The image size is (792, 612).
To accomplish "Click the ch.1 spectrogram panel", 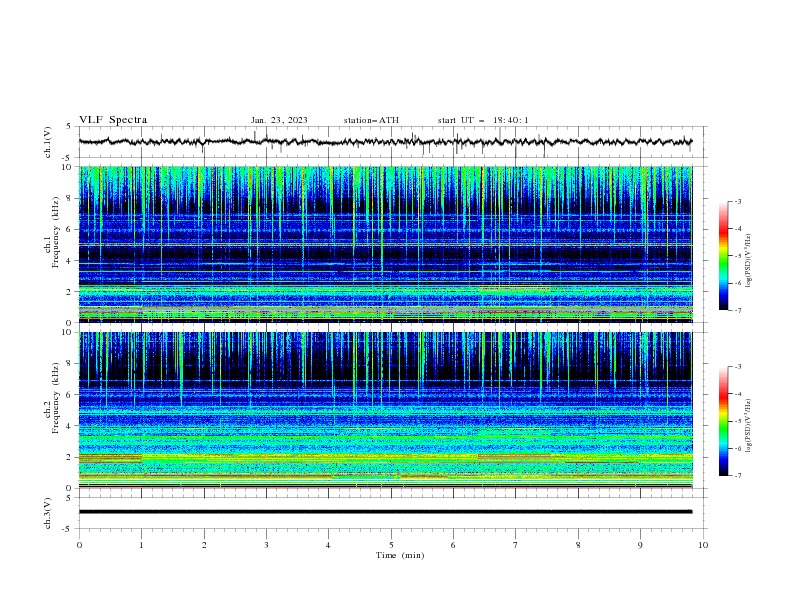I will coord(386,244).
